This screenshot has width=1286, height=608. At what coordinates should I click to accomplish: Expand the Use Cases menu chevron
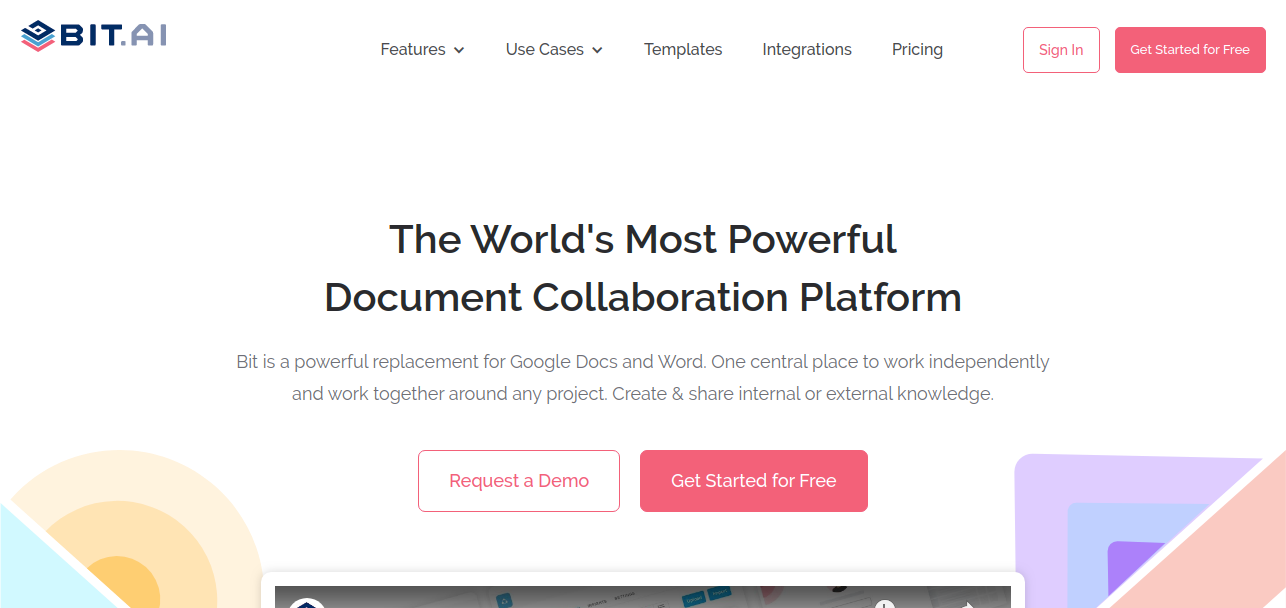point(597,50)
